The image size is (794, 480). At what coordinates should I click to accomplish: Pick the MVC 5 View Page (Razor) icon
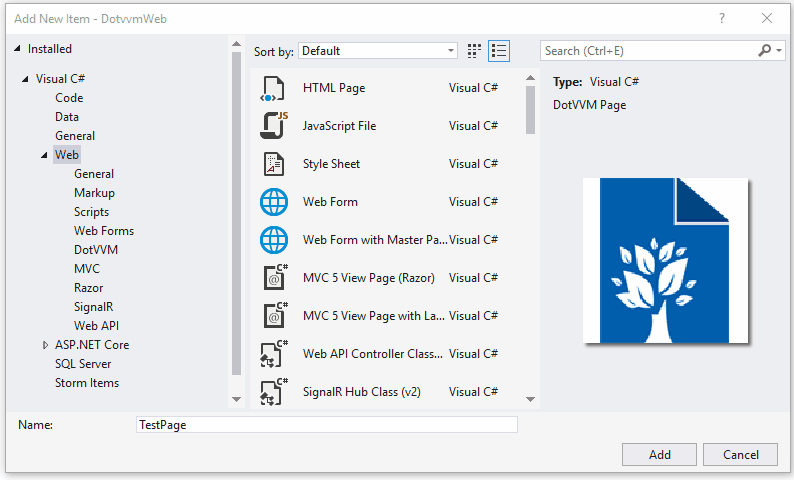coord(274,278)
